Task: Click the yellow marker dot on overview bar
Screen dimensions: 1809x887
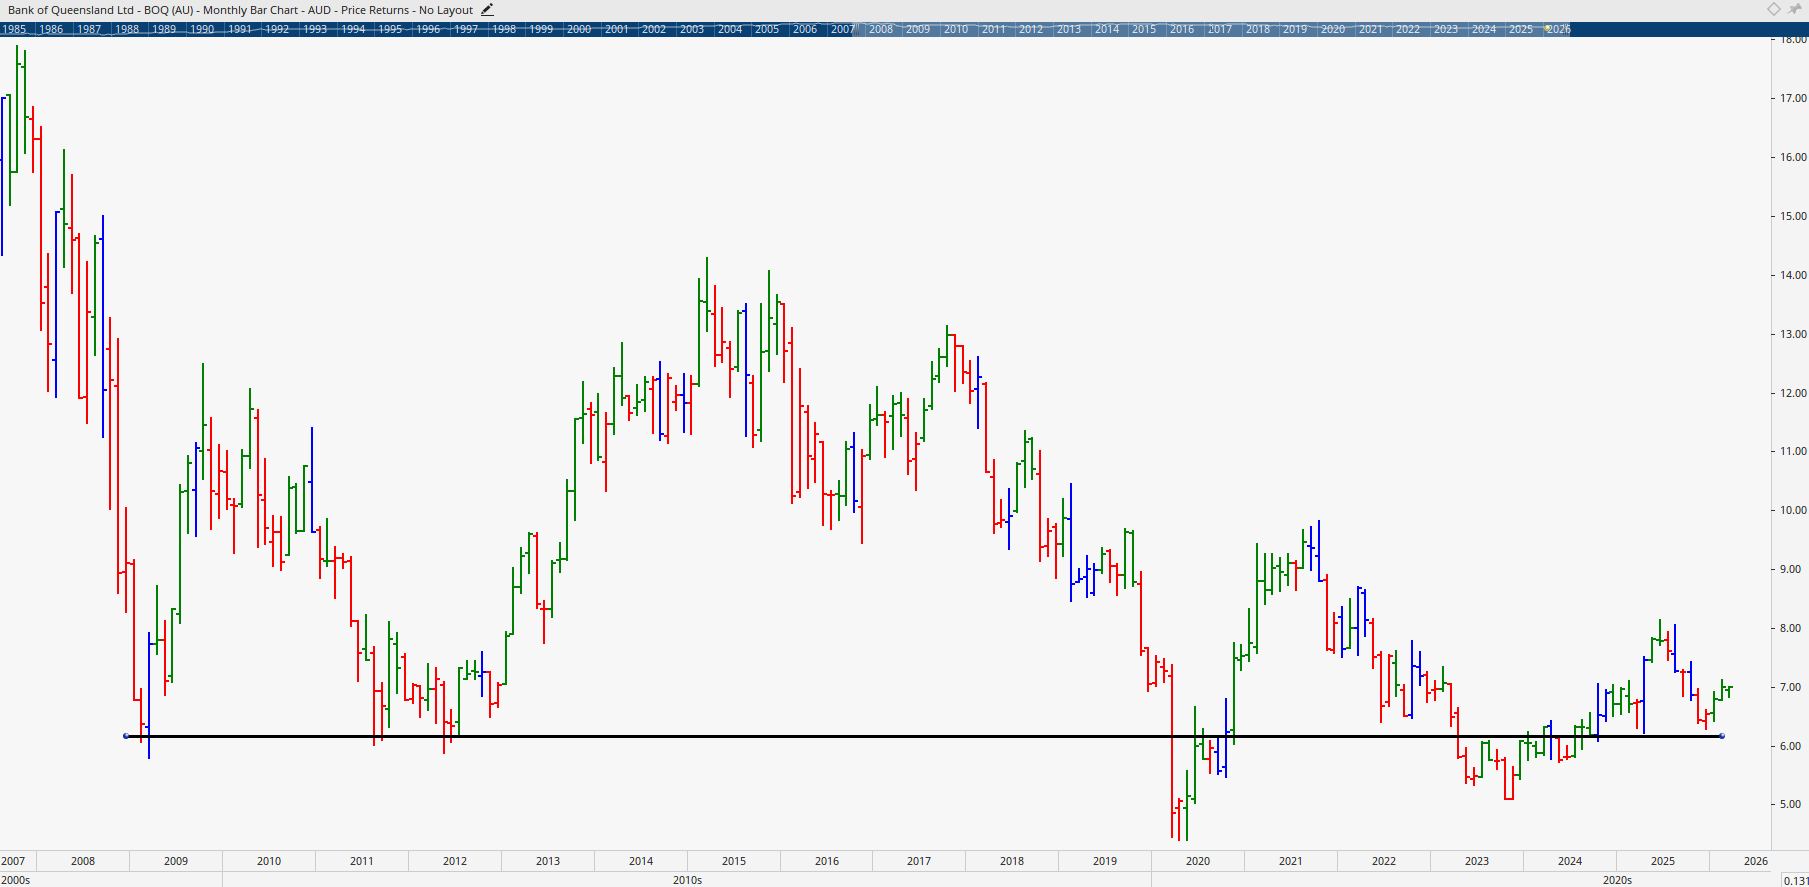Action: pyautogui.click(x=1547, y=29)
